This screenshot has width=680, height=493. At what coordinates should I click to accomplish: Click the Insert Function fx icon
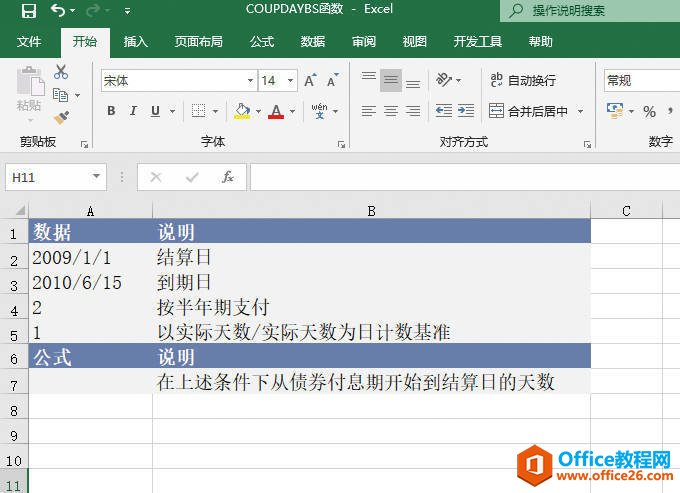coord(228,177)
